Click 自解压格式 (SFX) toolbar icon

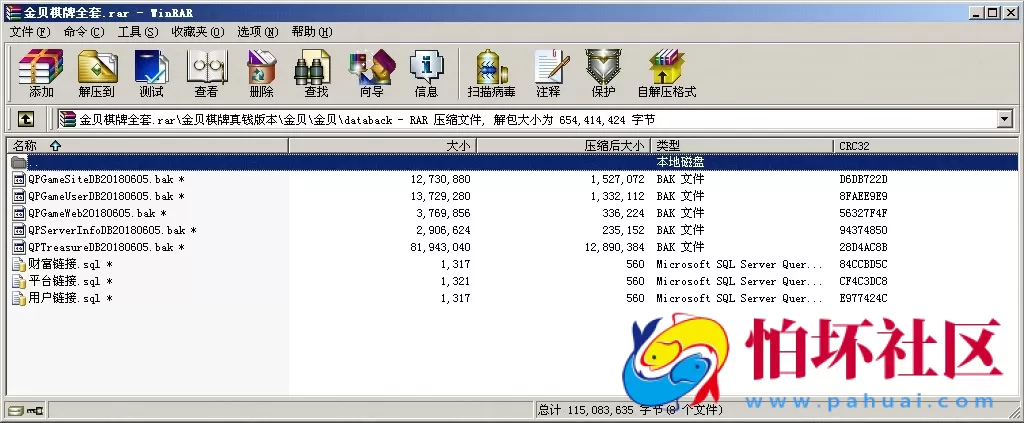[x=667, y=73]
